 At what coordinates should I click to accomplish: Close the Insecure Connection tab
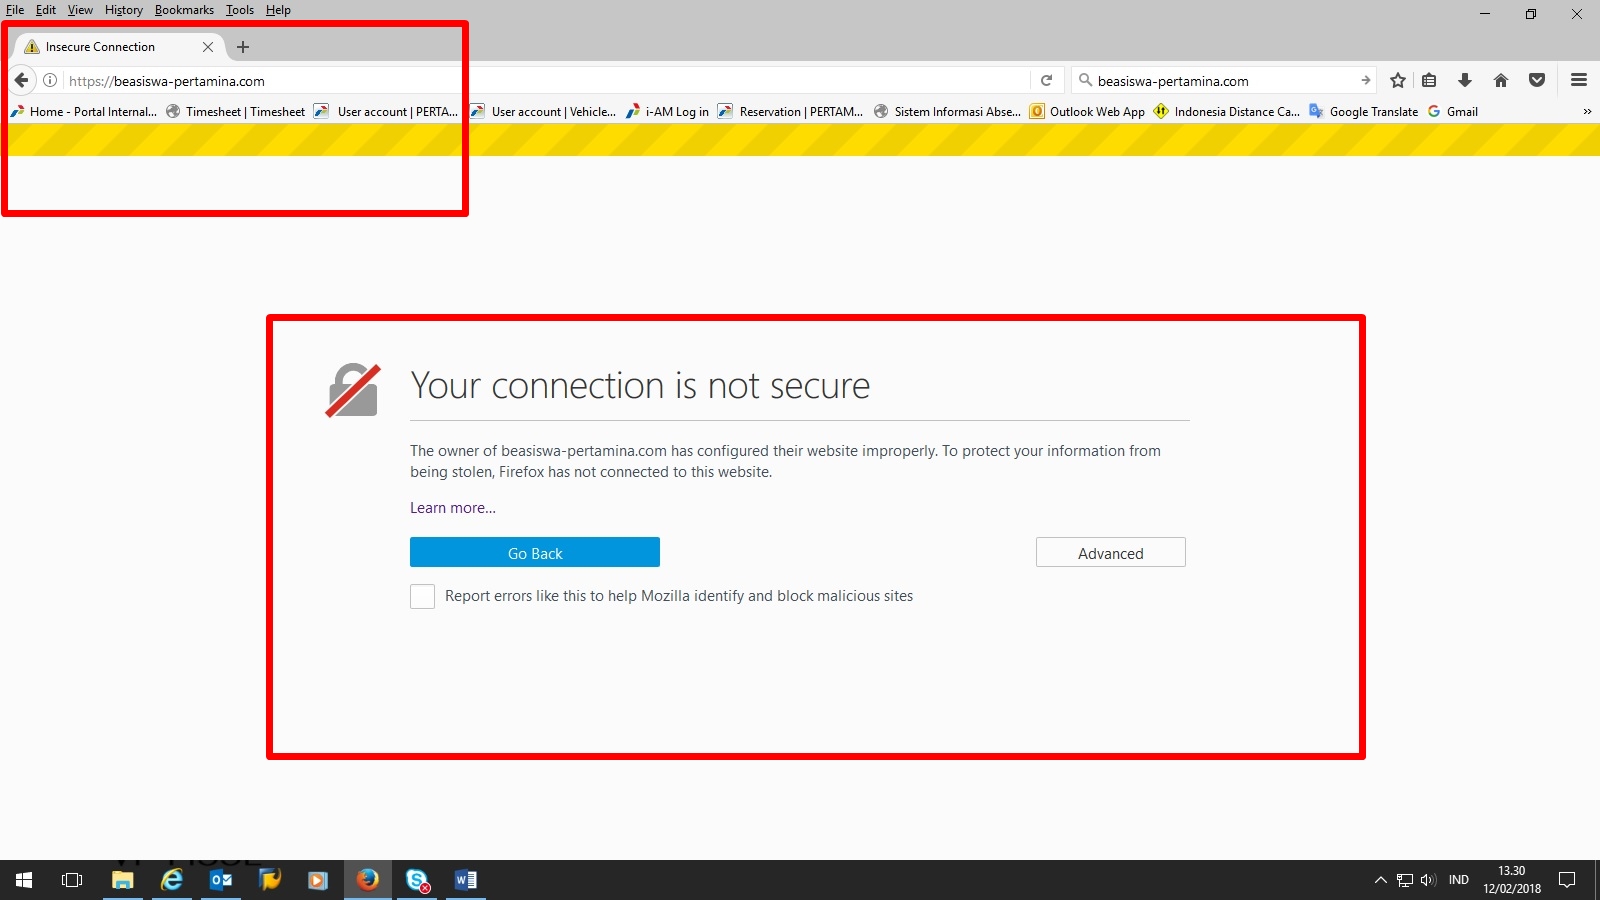pyautogui.click(x=208, y=47)
